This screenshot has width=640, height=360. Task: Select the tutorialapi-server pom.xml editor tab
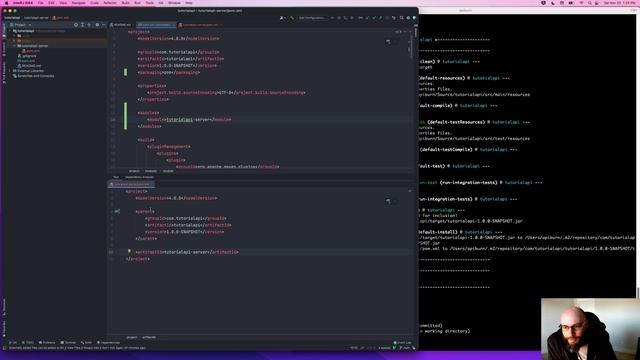tap(200, 25)
